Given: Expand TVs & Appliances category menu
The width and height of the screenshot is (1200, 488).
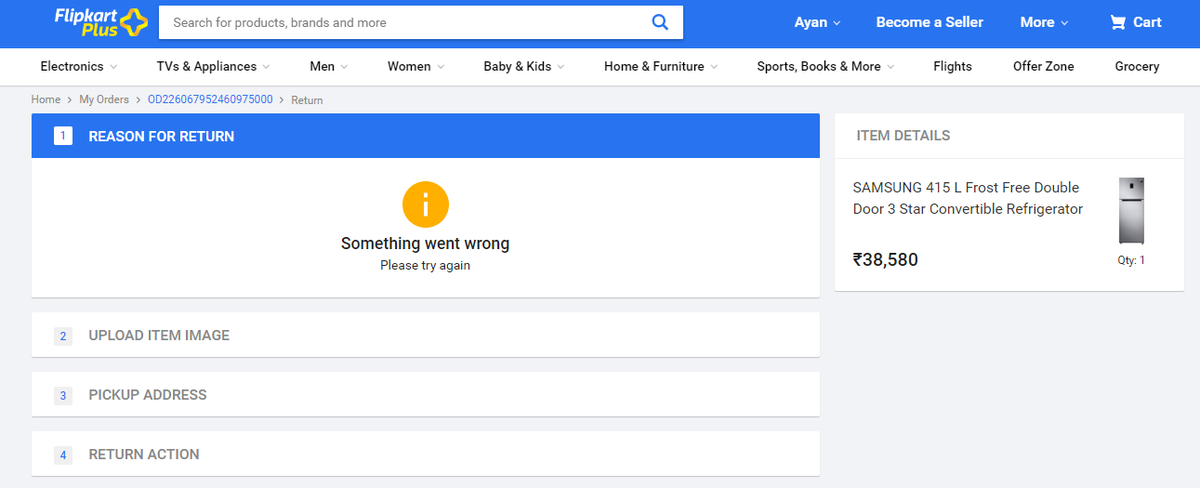Looking at the screenshot, I should click(213, 66).
